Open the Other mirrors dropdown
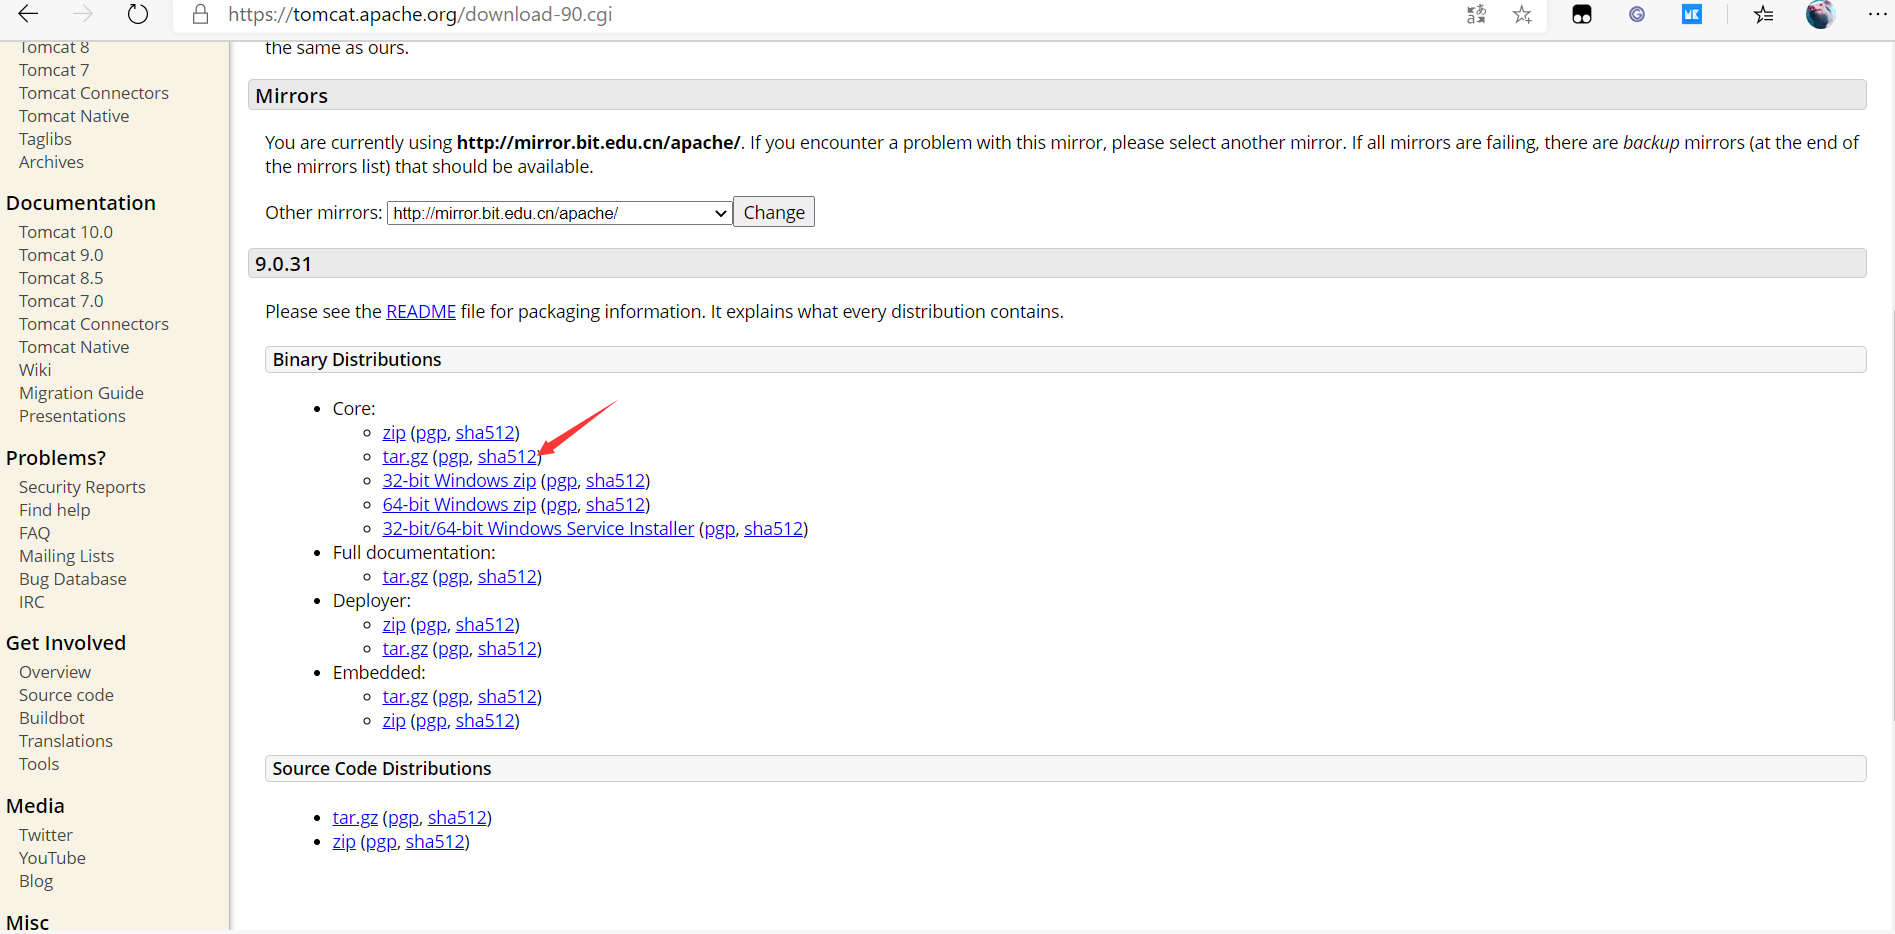Screen dimensions: 1895x934 (559, 213)
